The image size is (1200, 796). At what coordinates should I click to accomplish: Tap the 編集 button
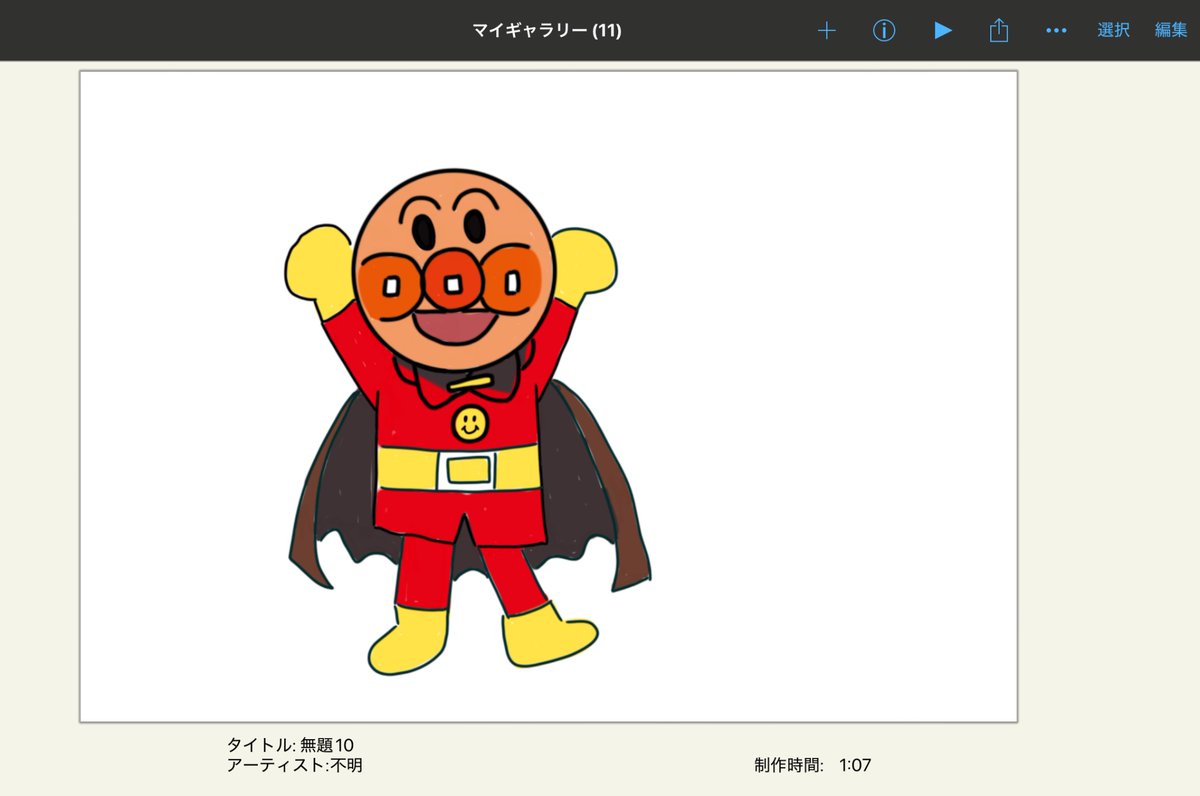1171,30
